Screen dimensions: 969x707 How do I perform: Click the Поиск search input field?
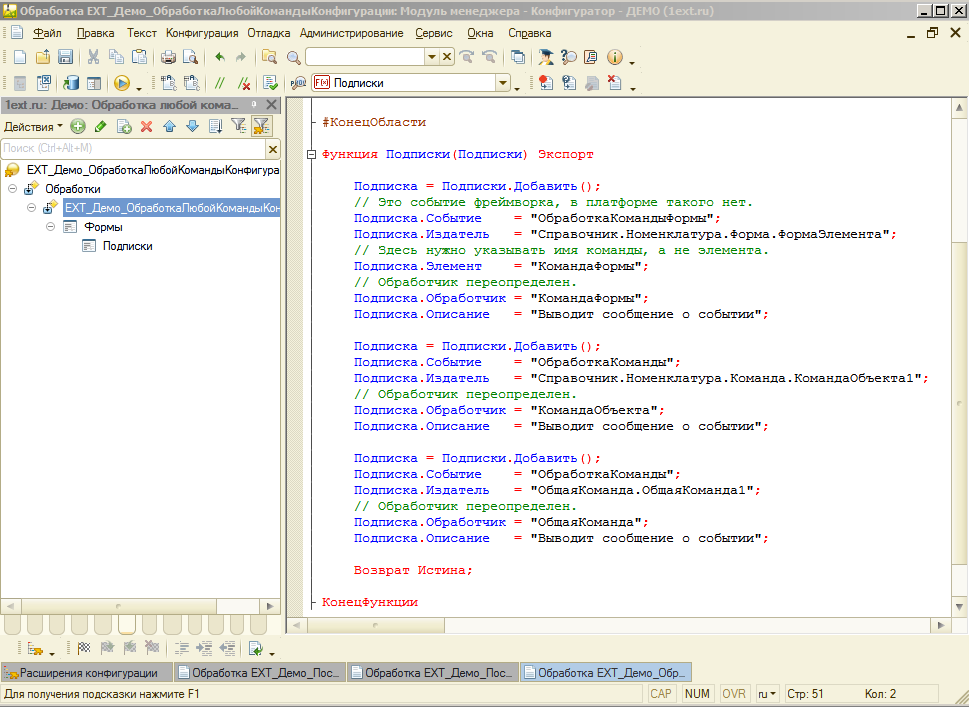(x=130, y=148)
